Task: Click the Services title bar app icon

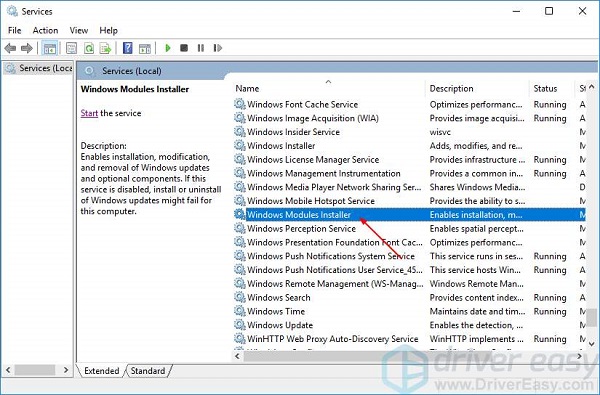Action: pyautogui.click(x=12, y=11)
